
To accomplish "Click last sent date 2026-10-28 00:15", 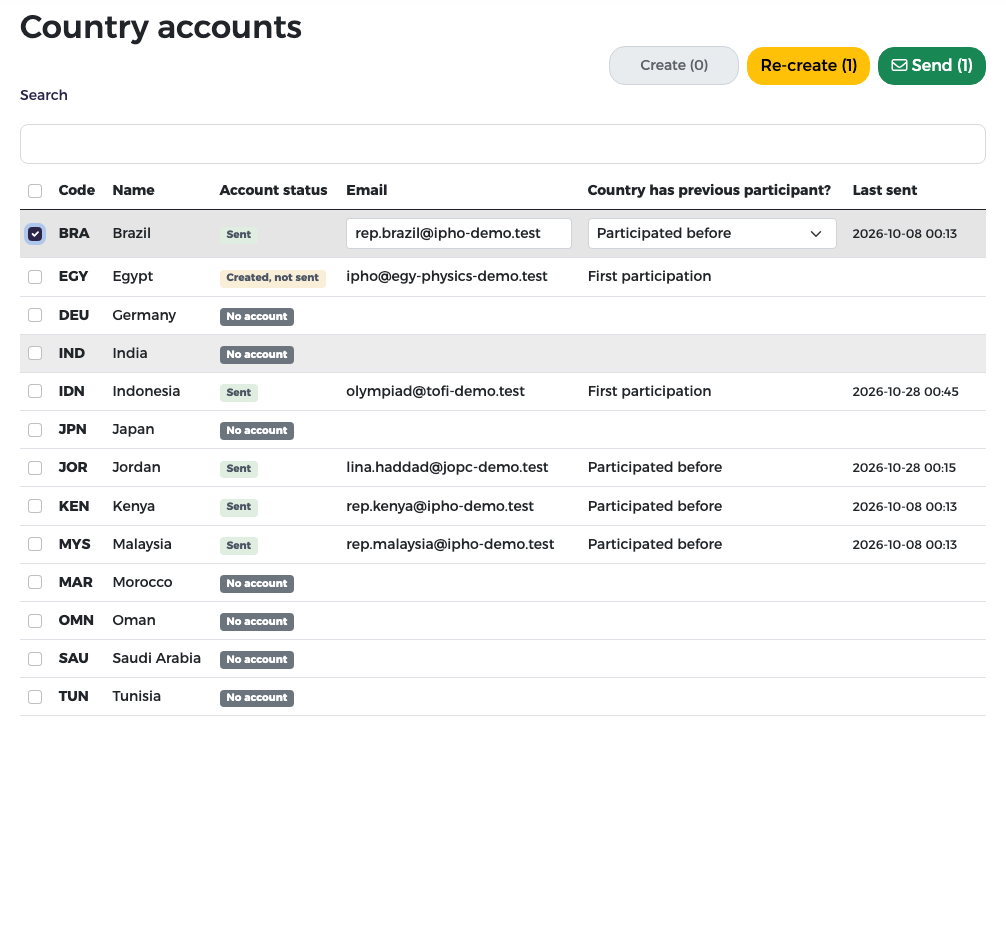I will click(904, 468).
